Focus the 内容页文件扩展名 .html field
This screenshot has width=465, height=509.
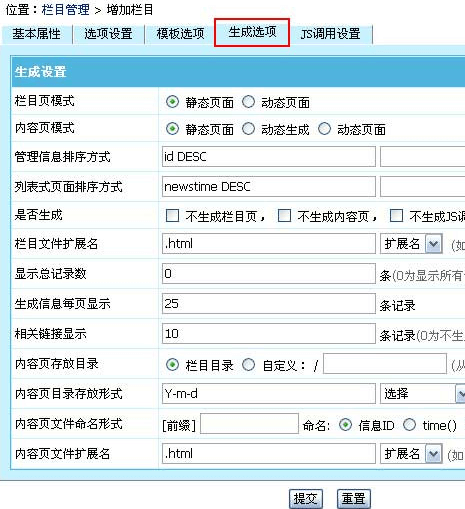click(269, 454)
